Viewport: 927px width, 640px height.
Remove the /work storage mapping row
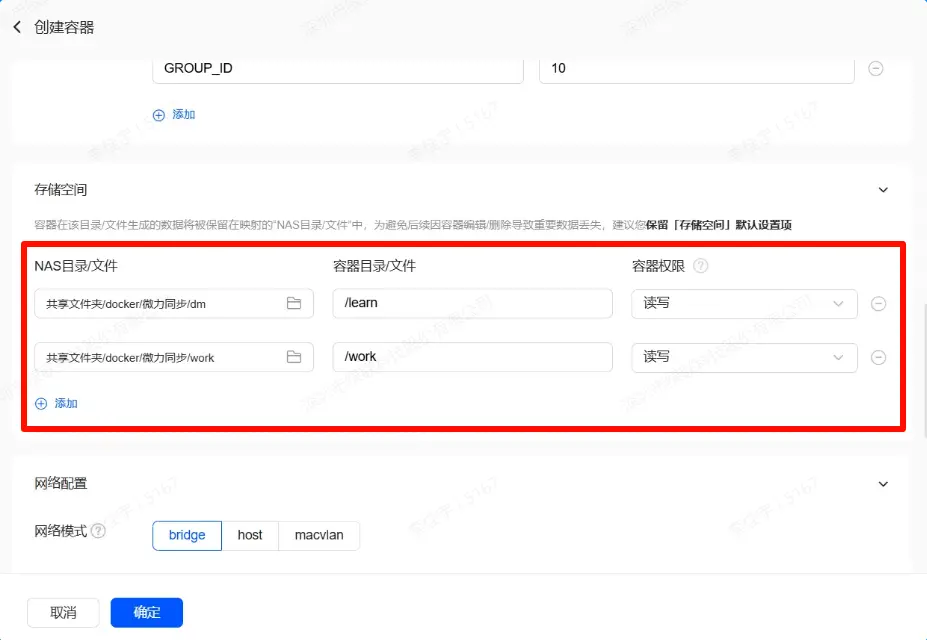click(x=878, y=357)
